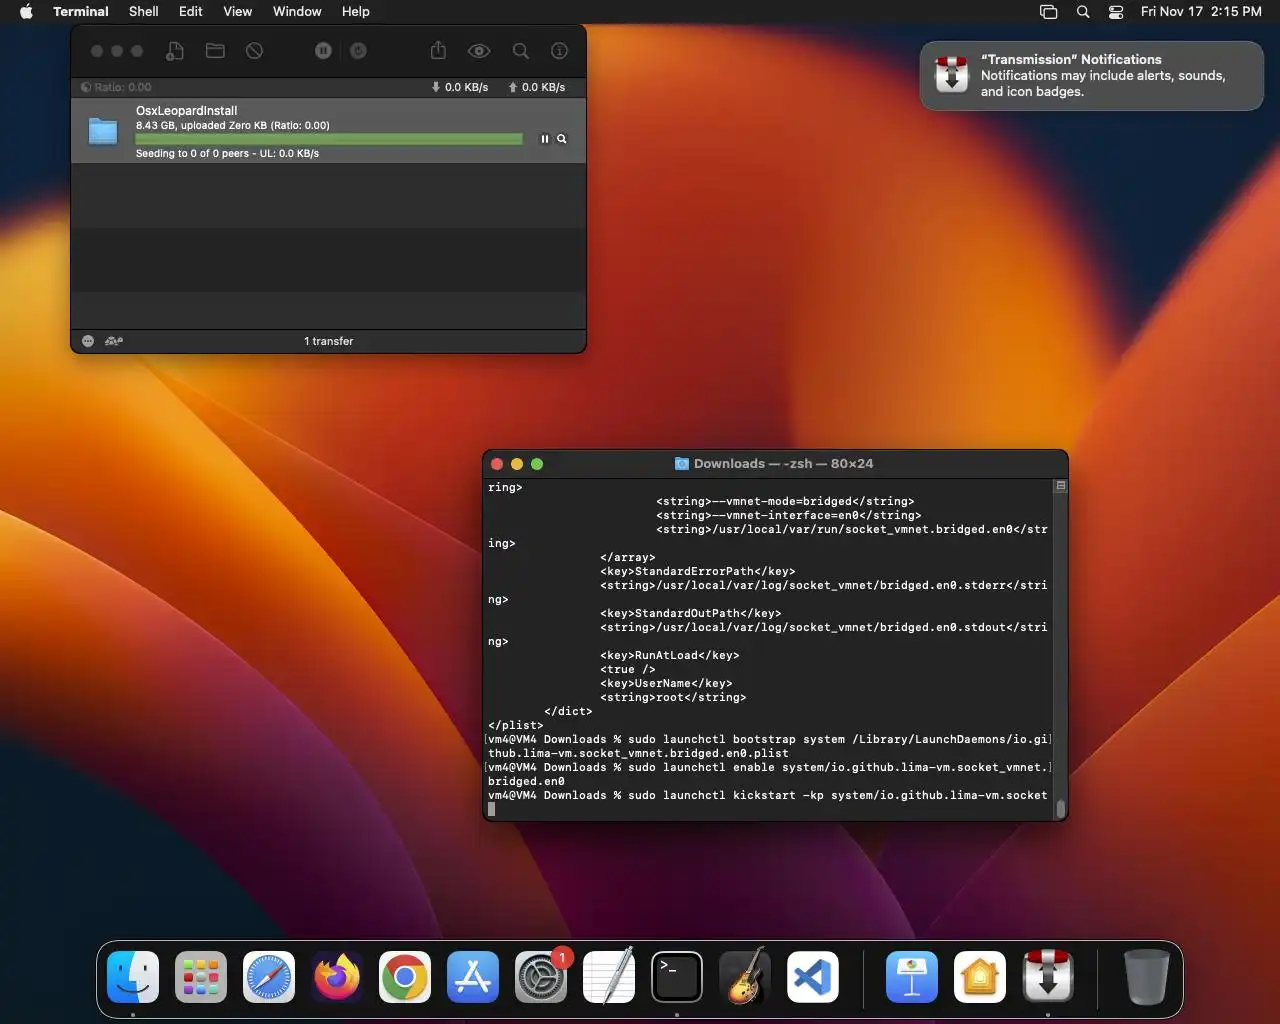Open the Terminal application menu
This screenshot has height=1024, width=1280.
pyautogui.click(x=81, y=12)
